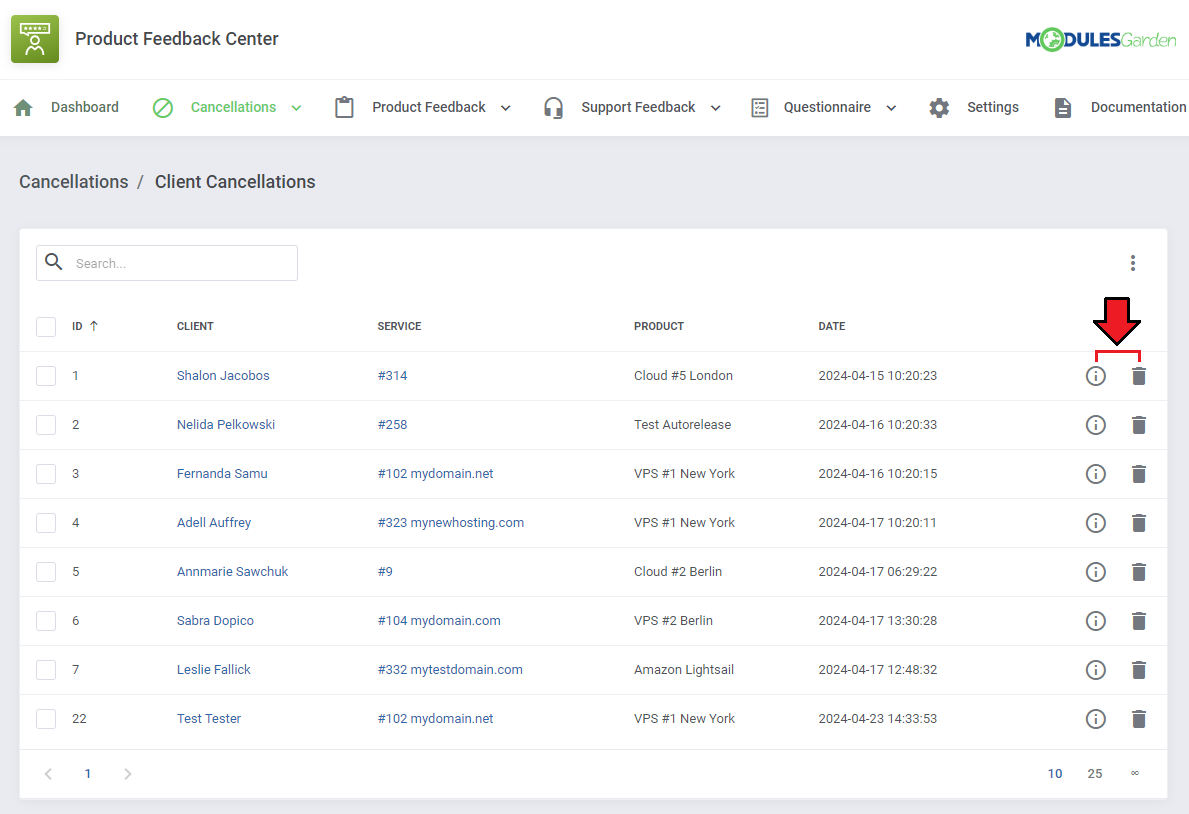This screenshot has height=814, width=1189.
Task: Delete Fernanda Samu cancellation
Action: pyautogui.click(x=1139, y=474)
